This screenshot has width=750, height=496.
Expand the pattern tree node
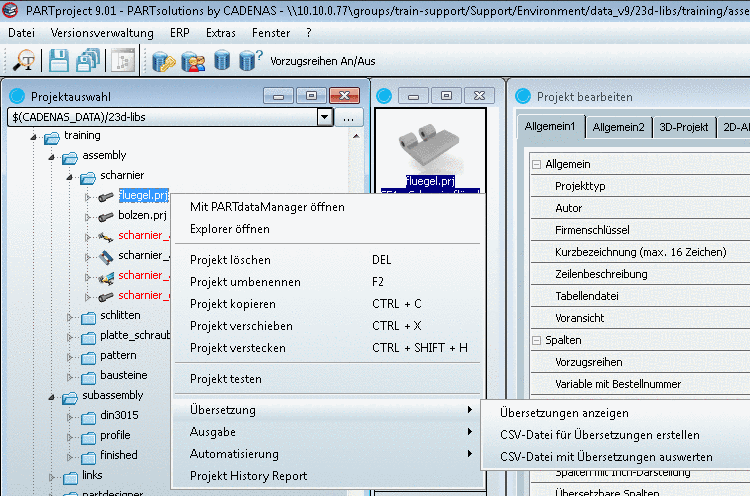[70, 357]
